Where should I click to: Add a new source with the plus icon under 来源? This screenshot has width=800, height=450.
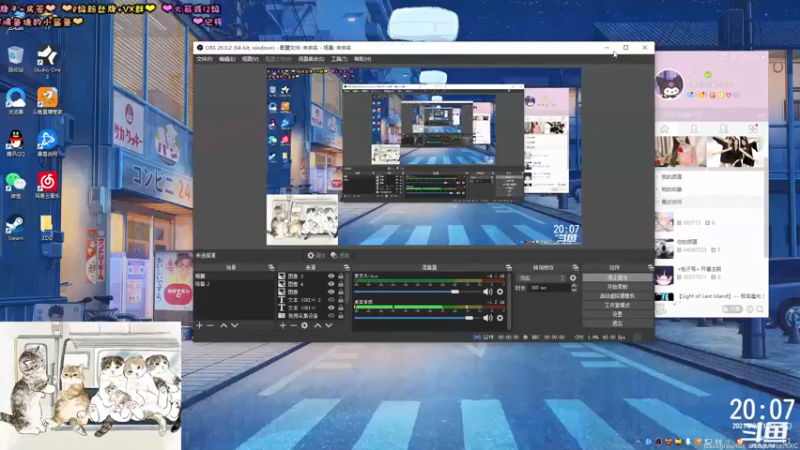(283, 326)
